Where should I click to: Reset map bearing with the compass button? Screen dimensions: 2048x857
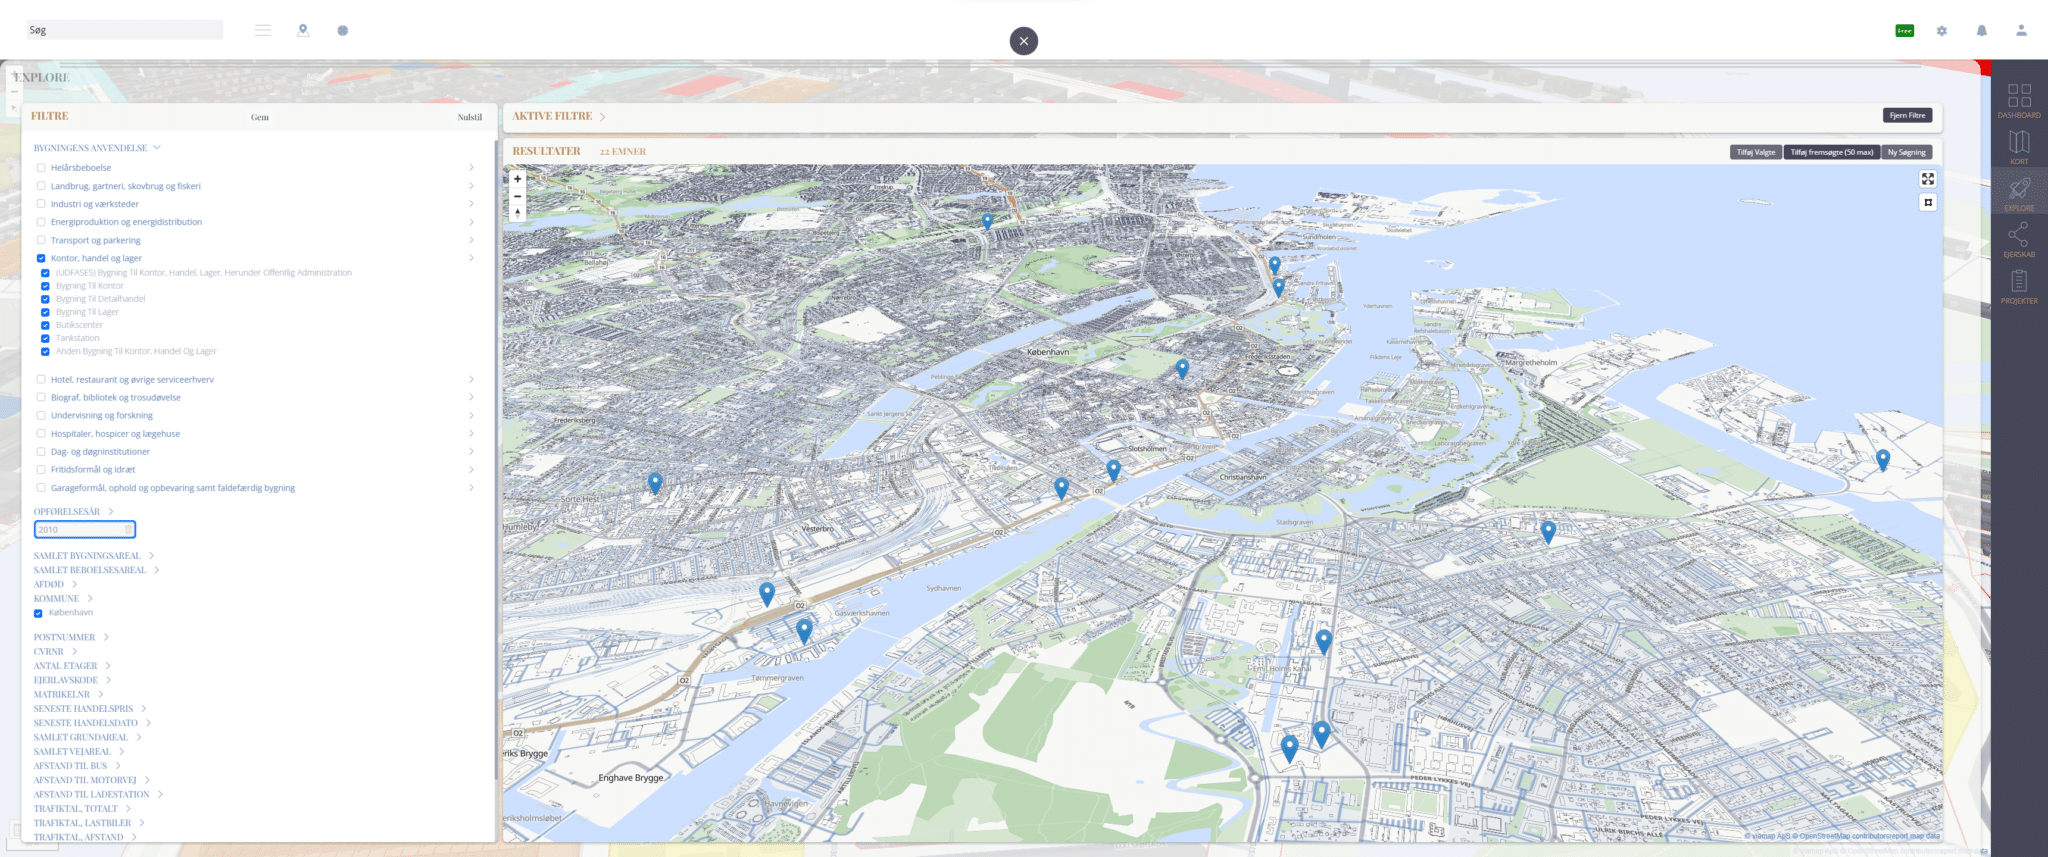[517, 212]
